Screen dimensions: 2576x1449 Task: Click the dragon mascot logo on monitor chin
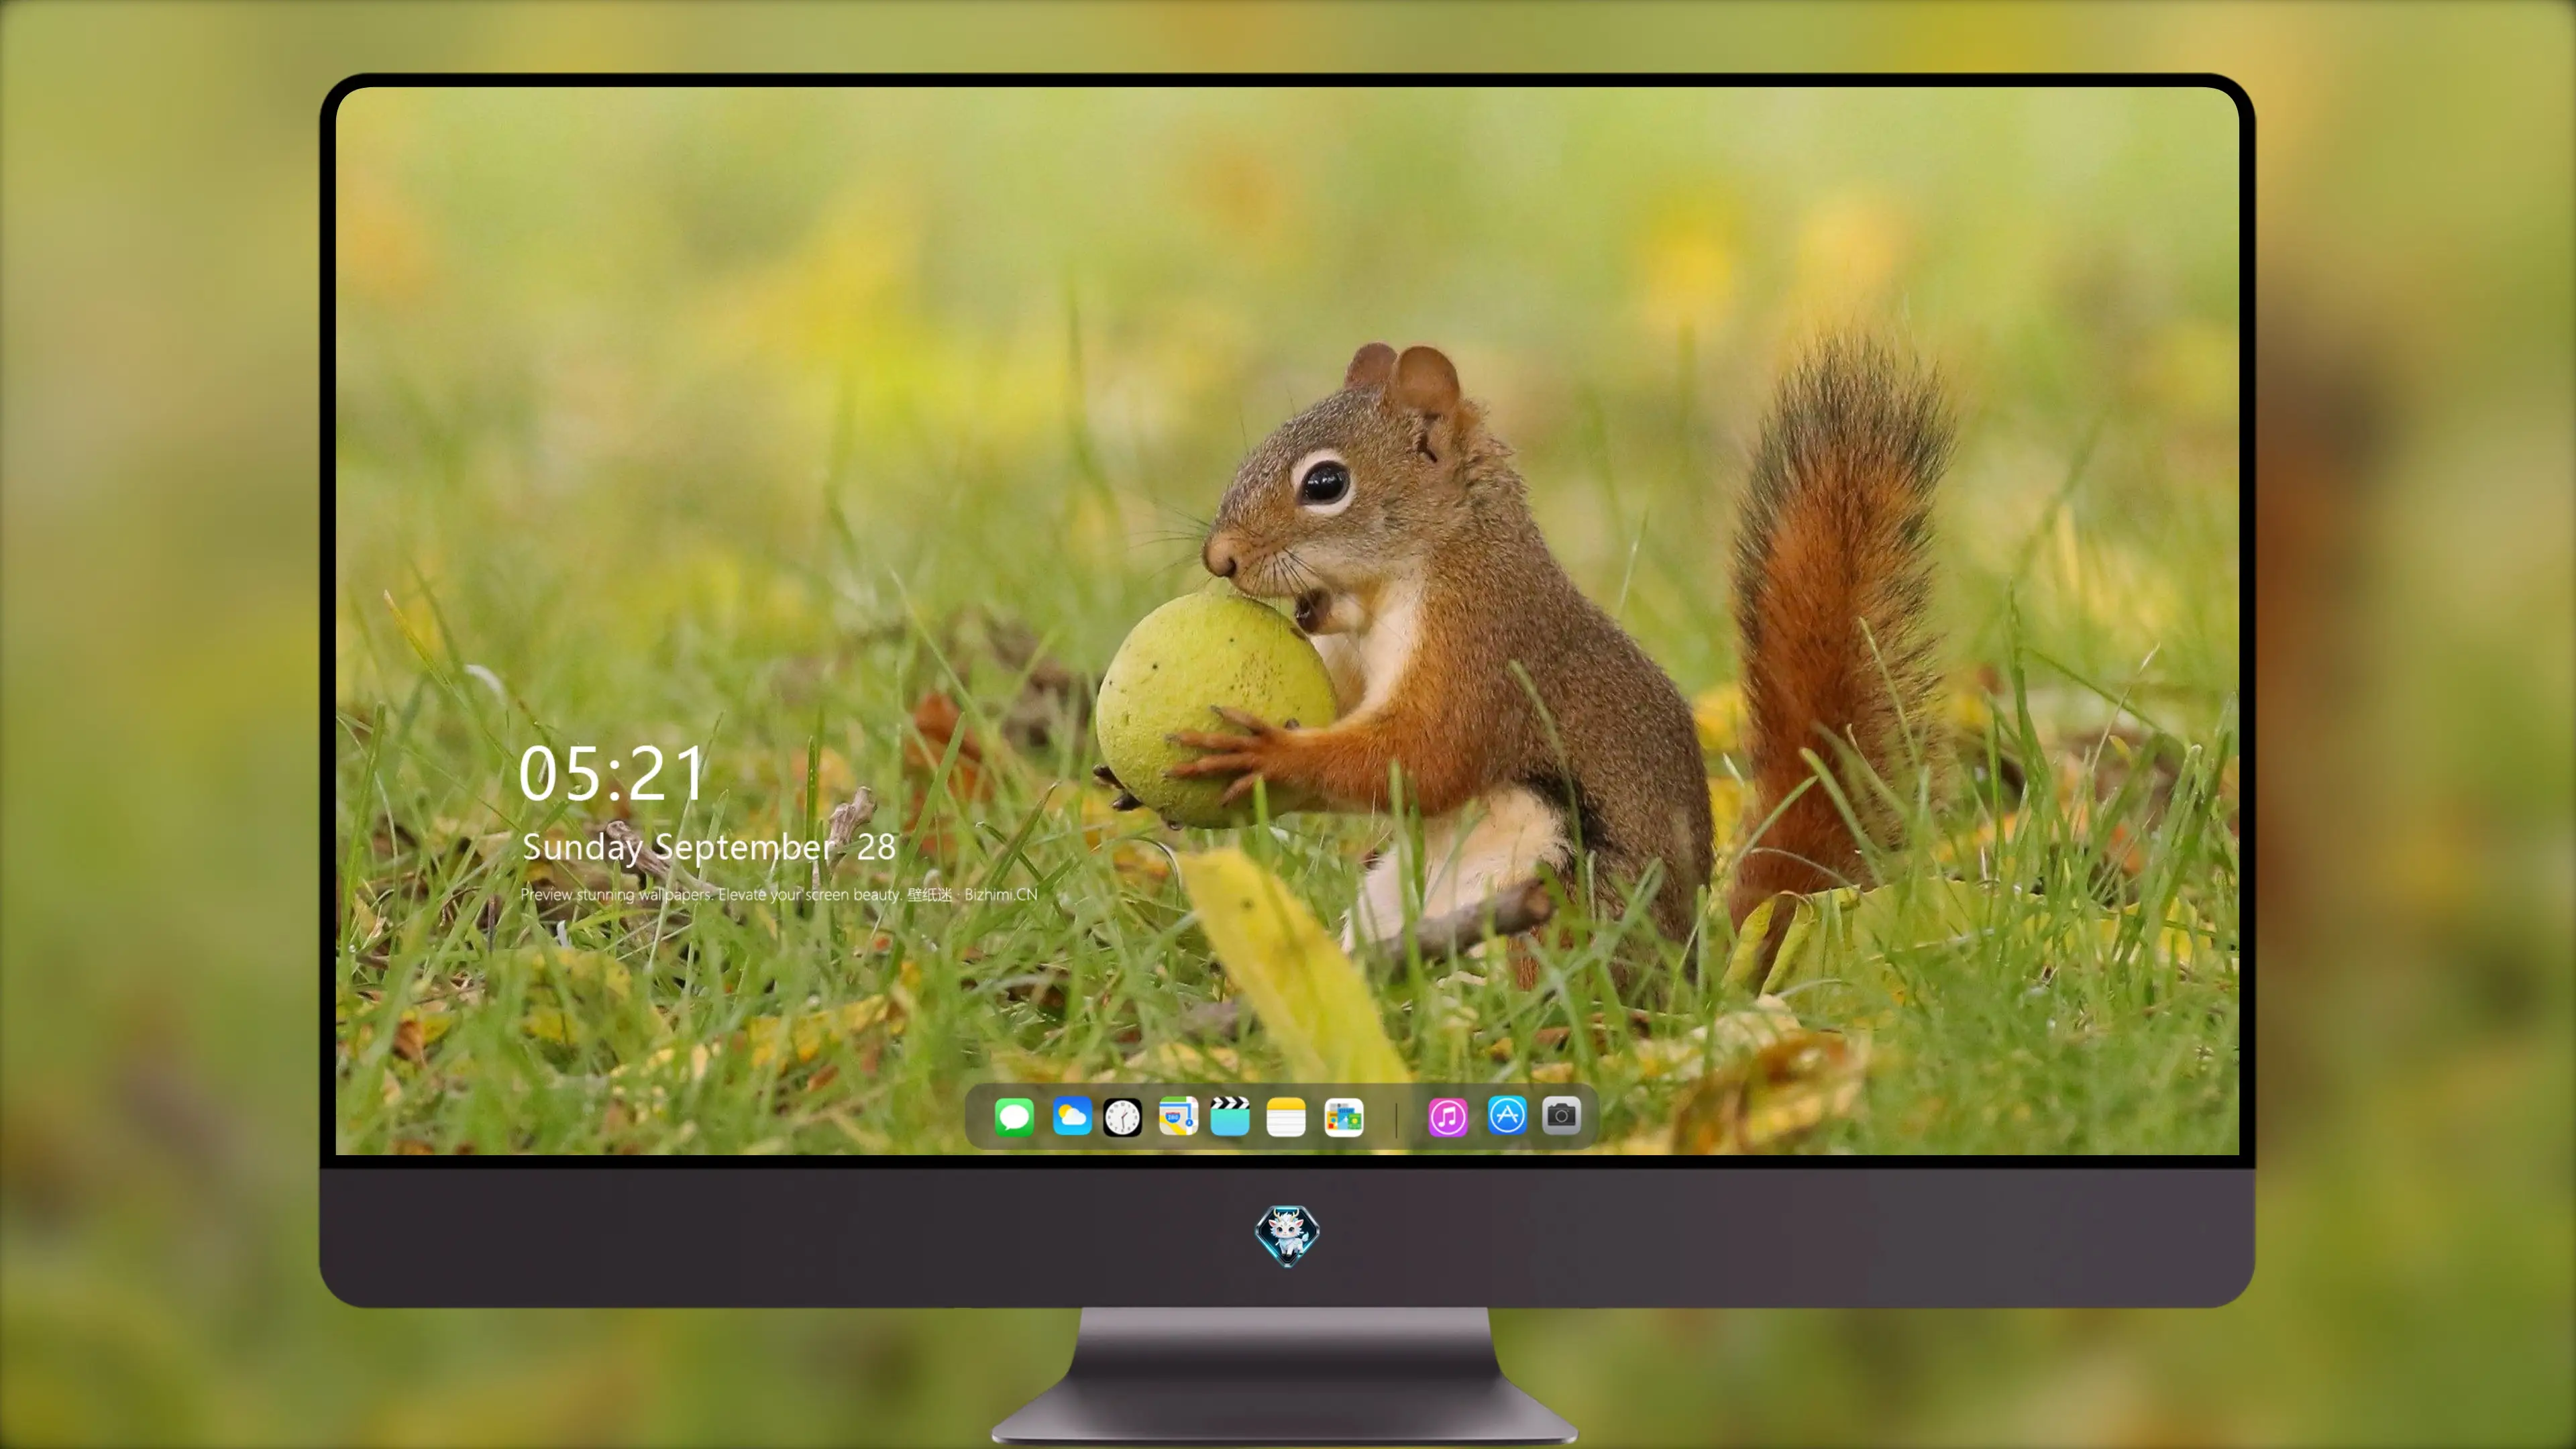click(1287, 1236)
